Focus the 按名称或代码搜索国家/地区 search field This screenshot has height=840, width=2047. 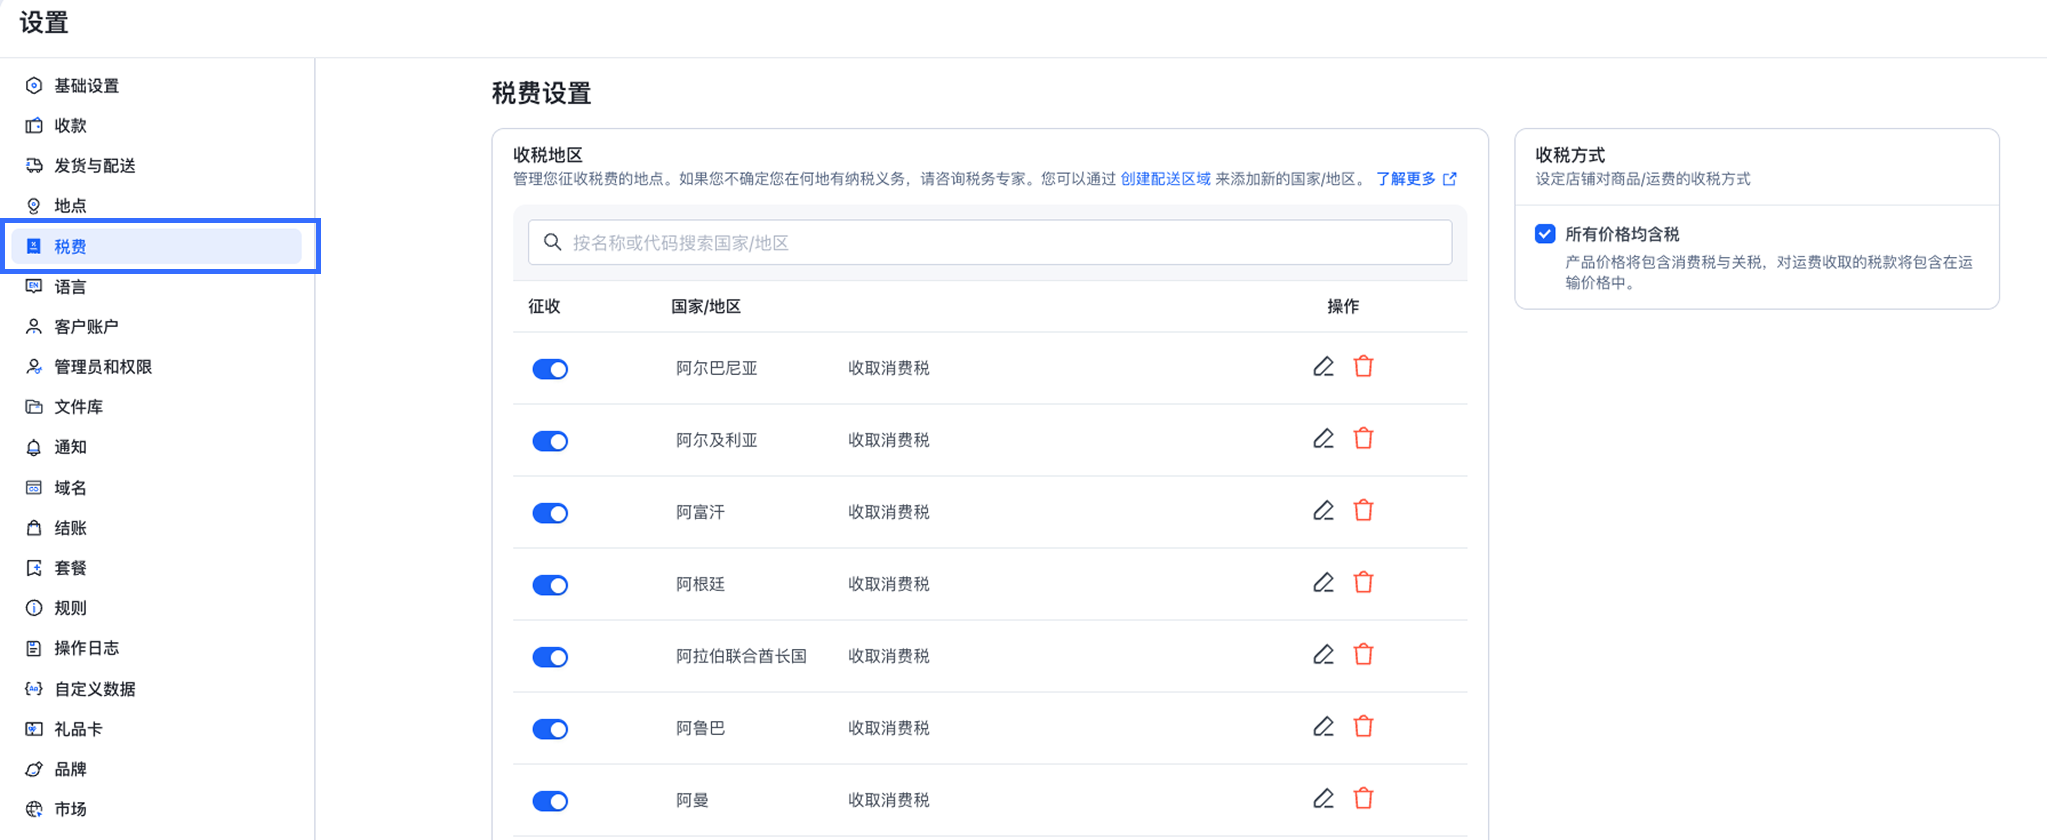(990, 242)
